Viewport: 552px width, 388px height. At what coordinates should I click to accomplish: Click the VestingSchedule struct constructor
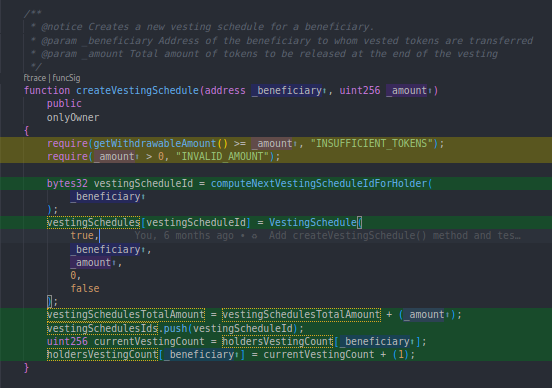point(313,223)
